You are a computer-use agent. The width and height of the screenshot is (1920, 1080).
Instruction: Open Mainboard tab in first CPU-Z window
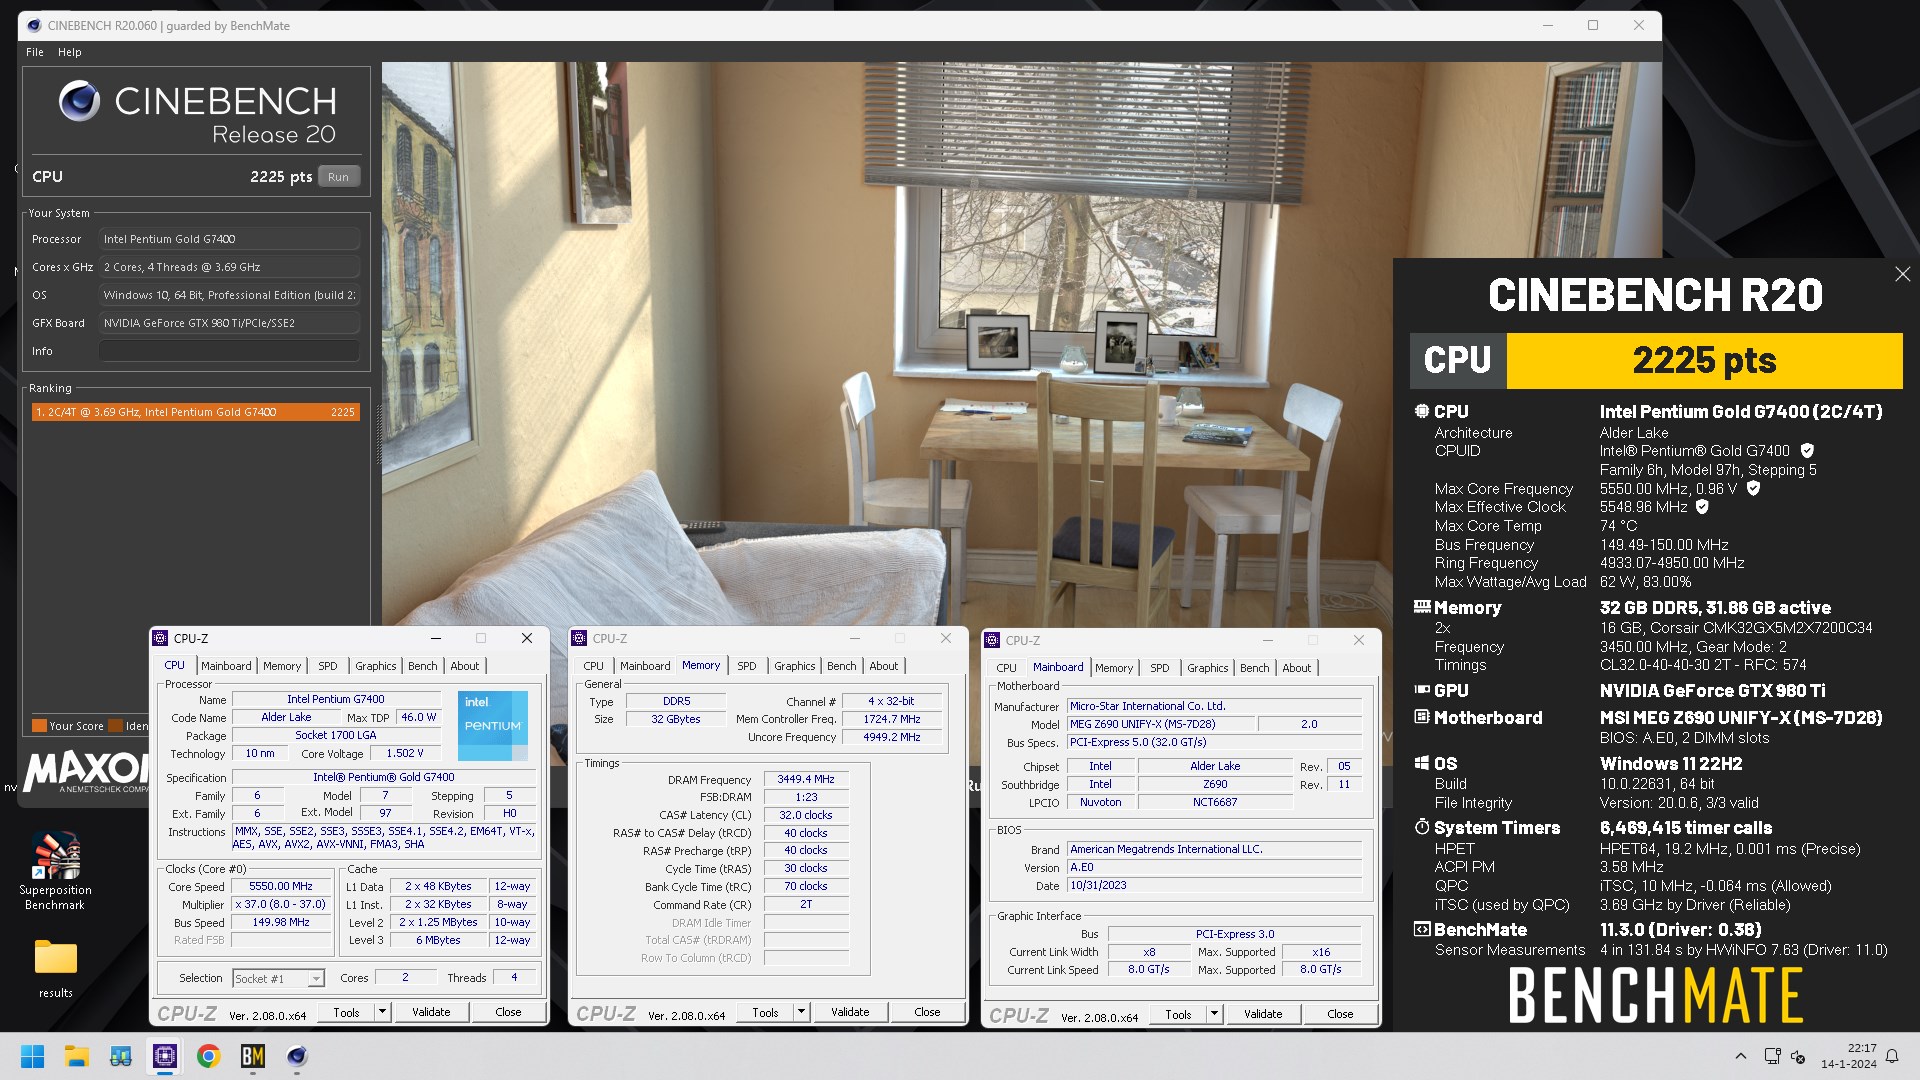(226, 666)
